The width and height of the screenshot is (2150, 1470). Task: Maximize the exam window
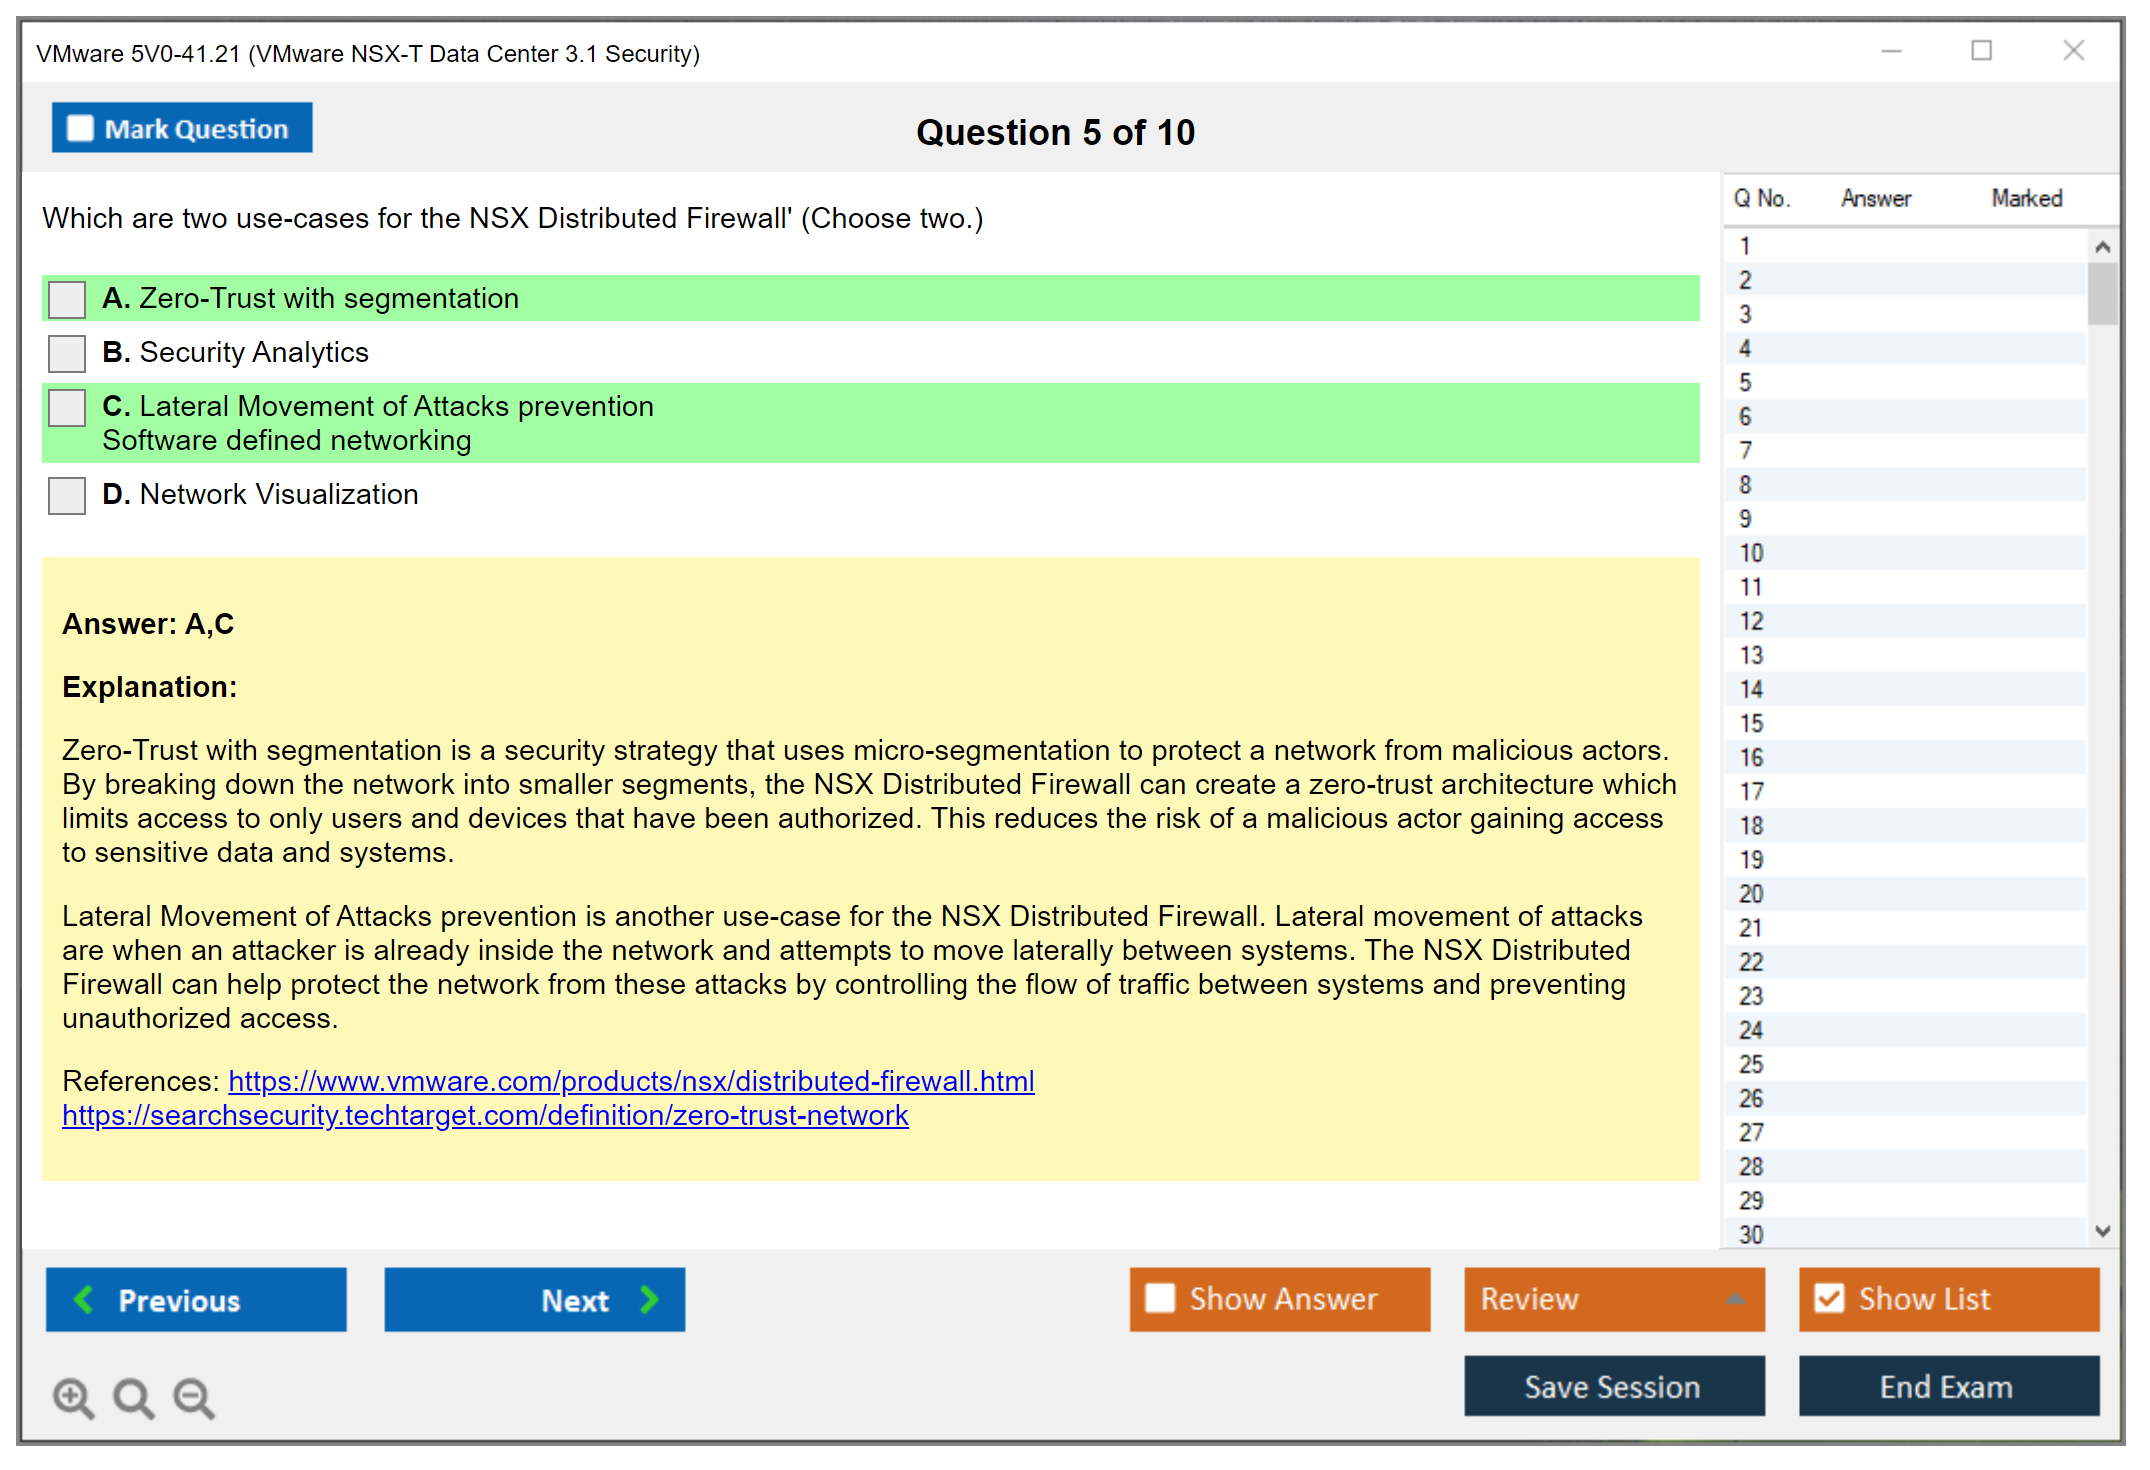click(x=1981, y=51)
